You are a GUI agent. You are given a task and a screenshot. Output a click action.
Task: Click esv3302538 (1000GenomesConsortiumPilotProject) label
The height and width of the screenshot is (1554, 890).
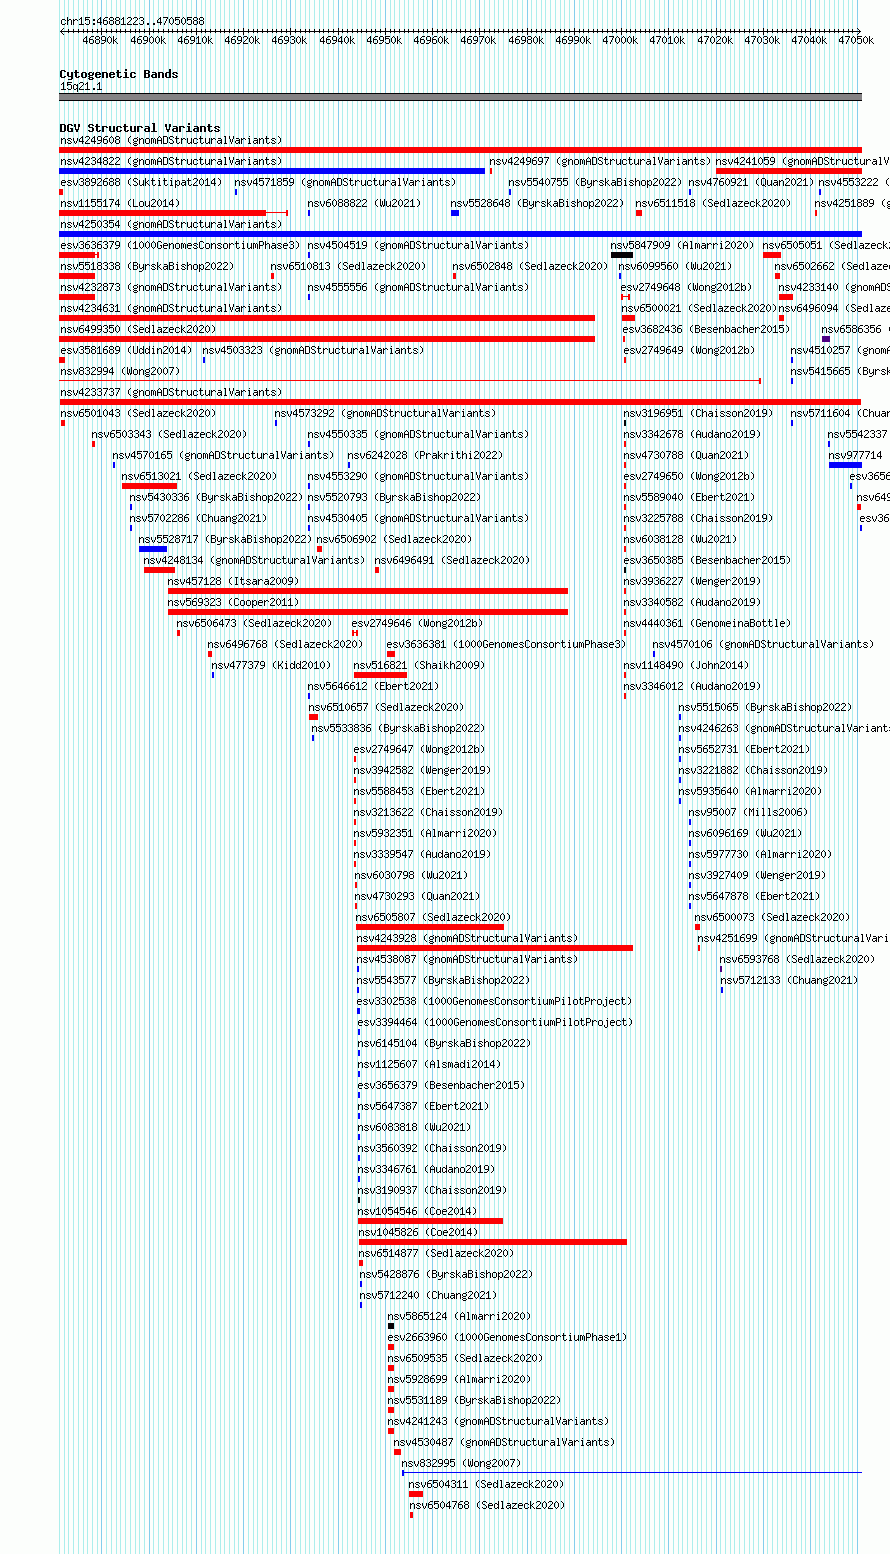point(495,1001)
